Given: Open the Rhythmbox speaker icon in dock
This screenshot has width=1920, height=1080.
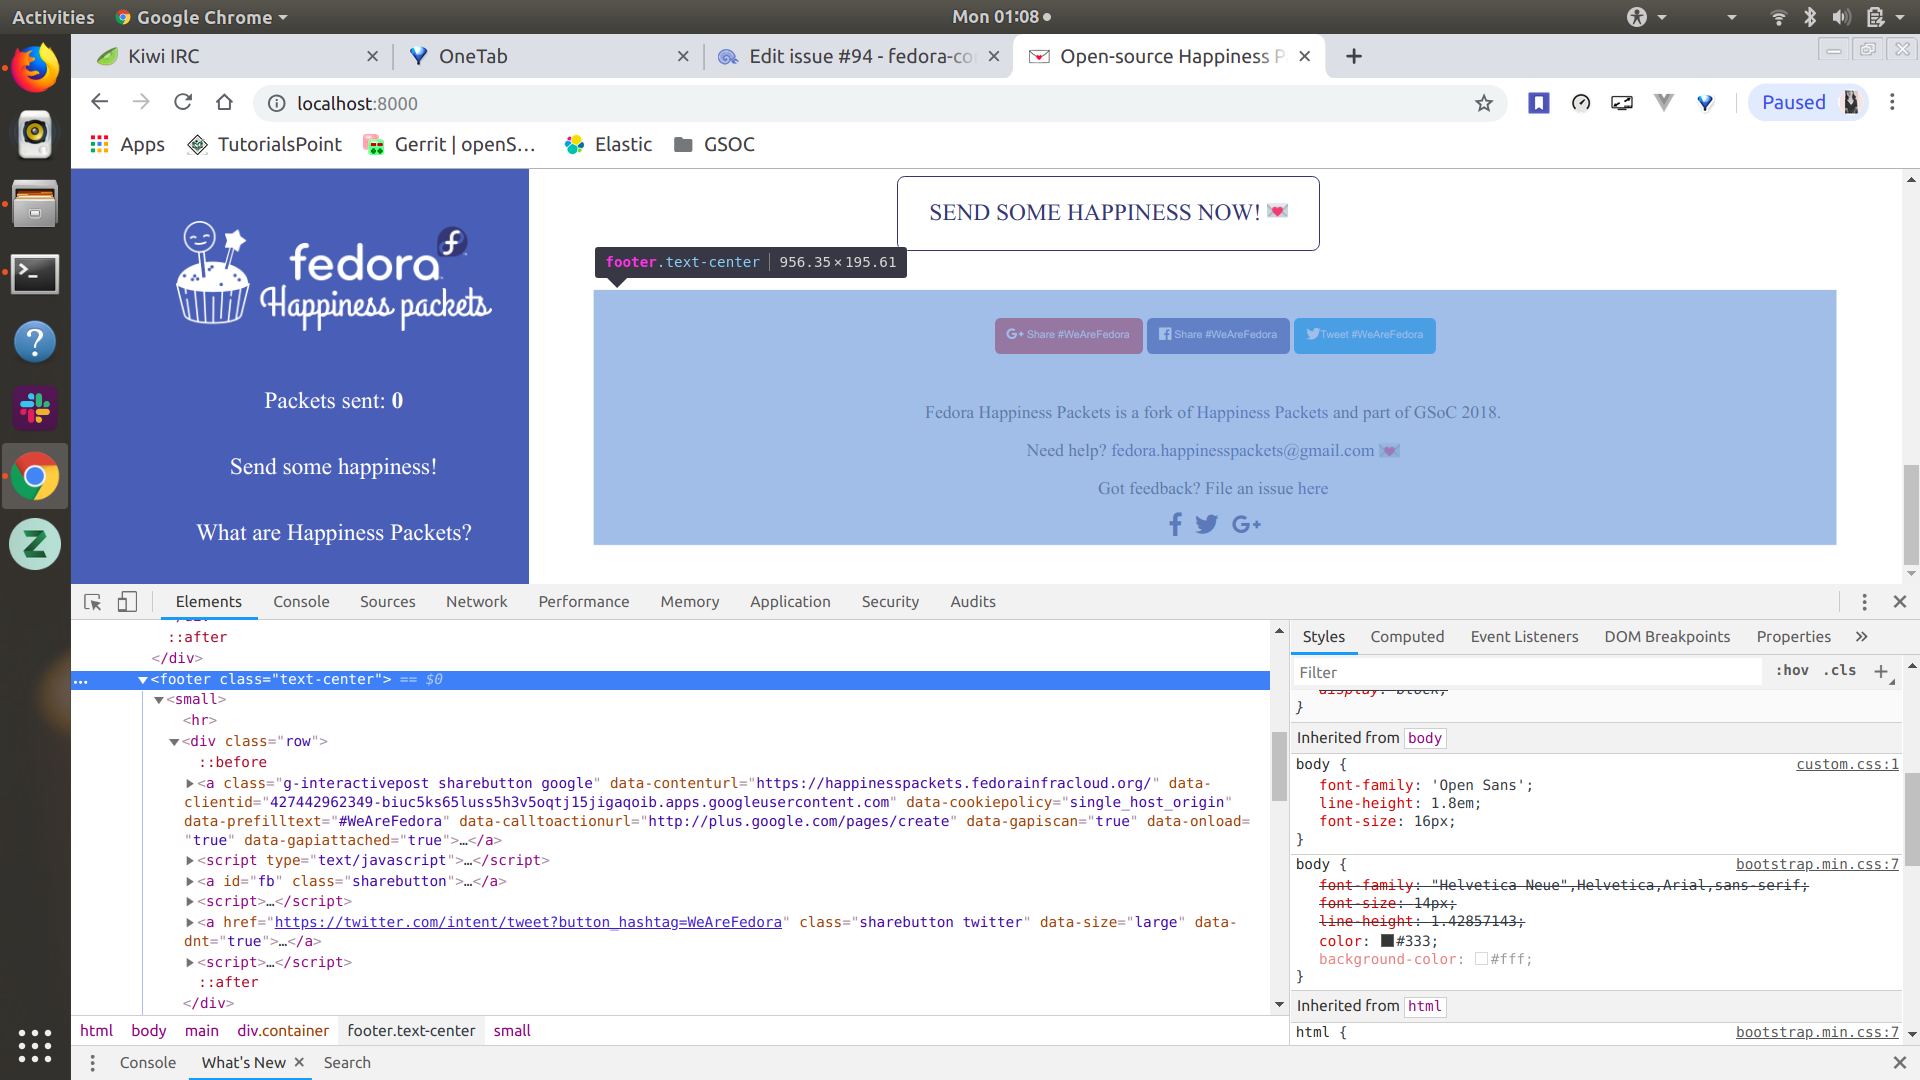Looking at the screenshot, I should (35, 135).
